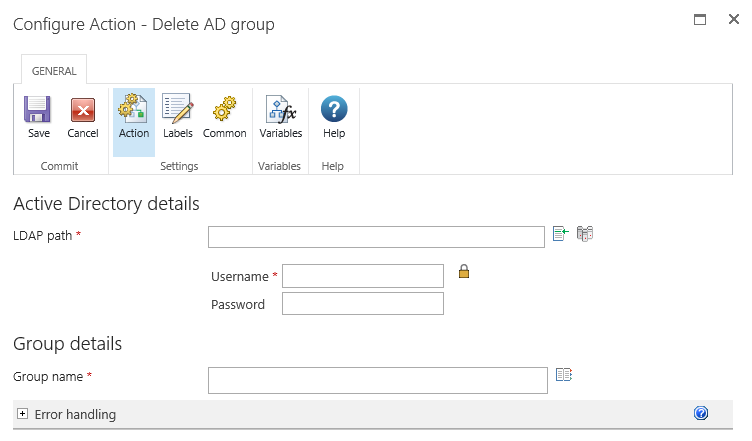Open the Common settings

click(224, 118)
